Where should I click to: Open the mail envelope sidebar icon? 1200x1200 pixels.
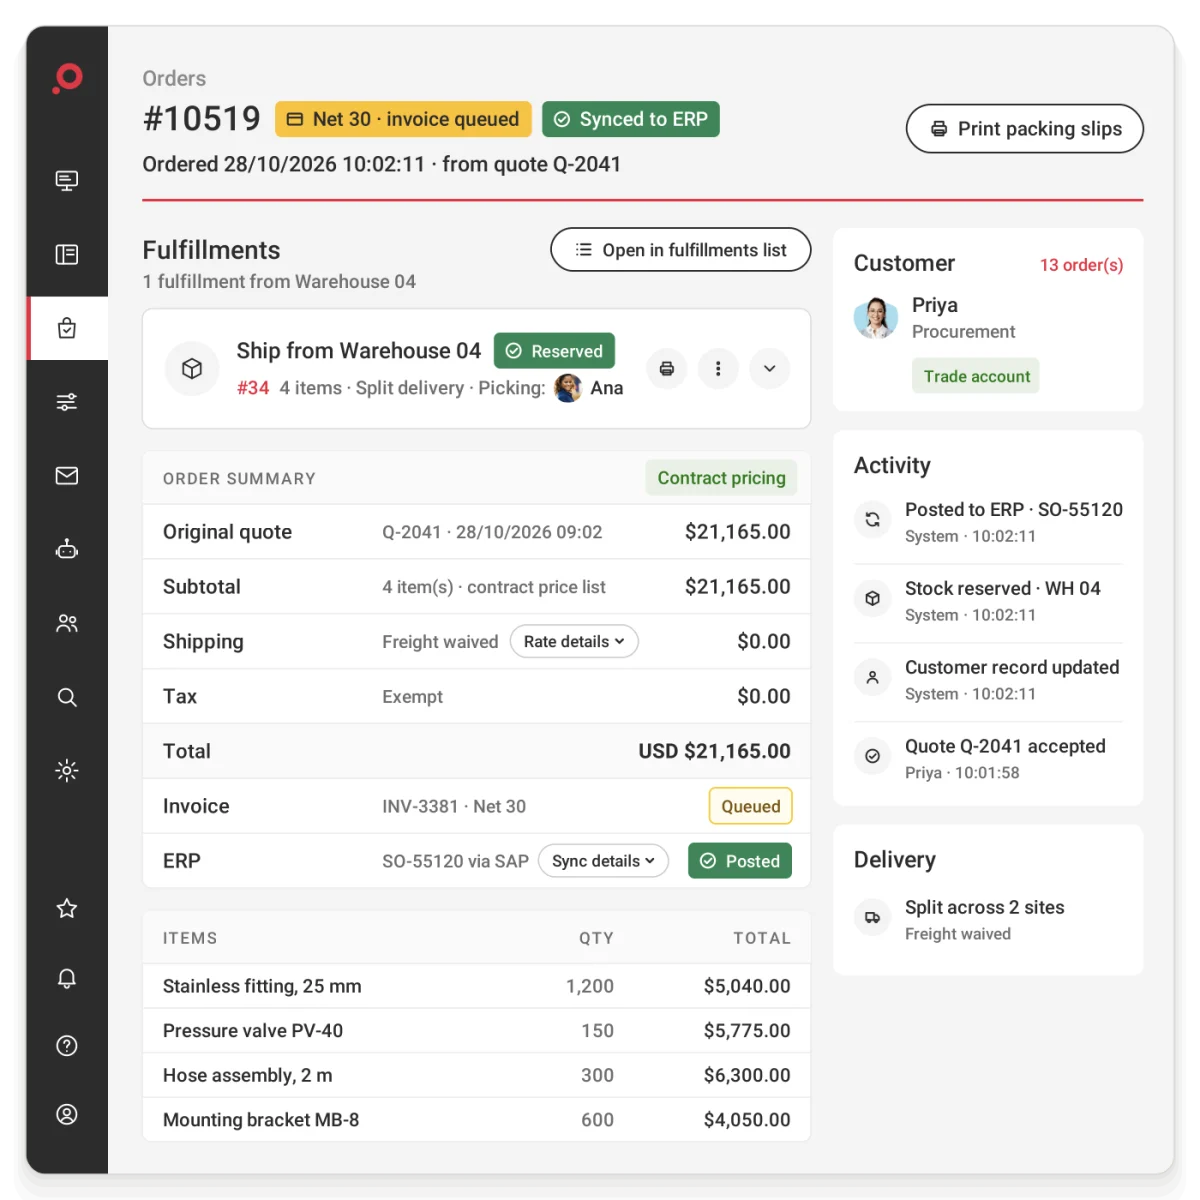click(67, 476)
